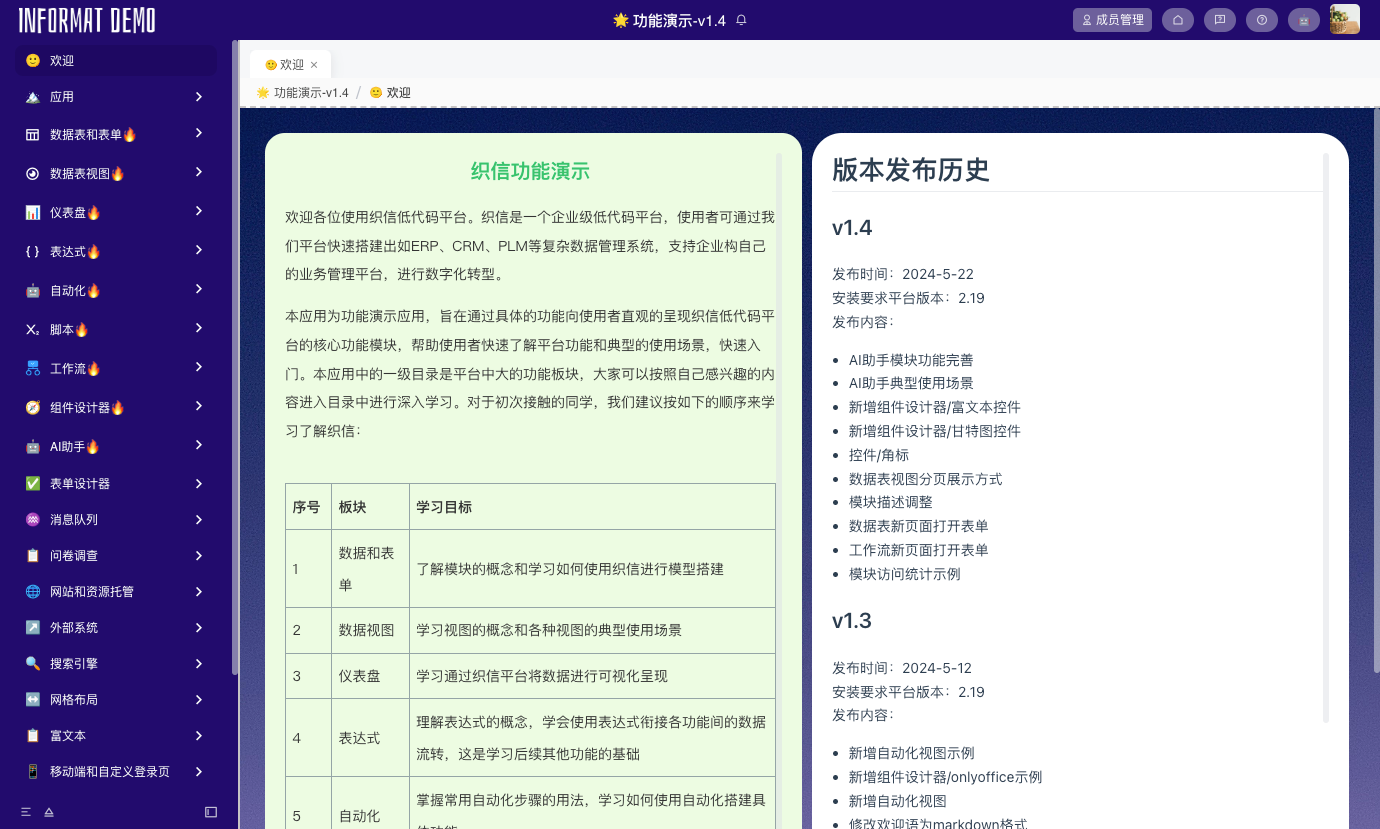Open the 成员管理 button

[x=1112, y=19]
